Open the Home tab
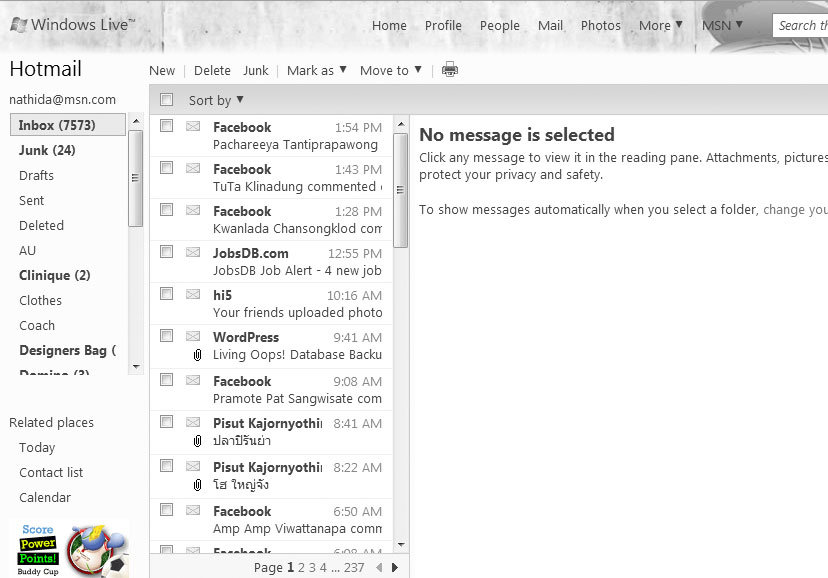The width and height of the screenshot is (828, 578). (389, 25)
